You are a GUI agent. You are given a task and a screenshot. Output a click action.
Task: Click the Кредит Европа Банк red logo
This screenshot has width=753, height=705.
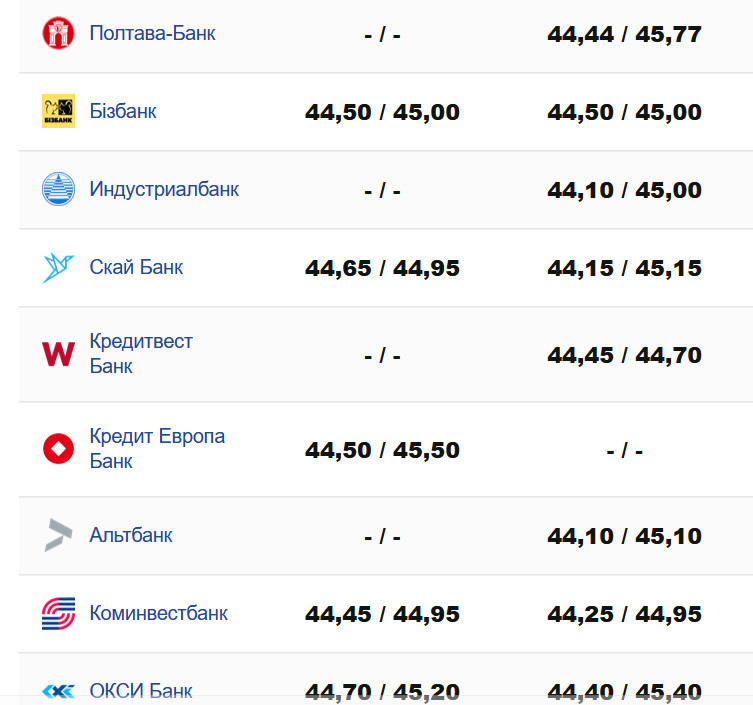tap(58, 449)
